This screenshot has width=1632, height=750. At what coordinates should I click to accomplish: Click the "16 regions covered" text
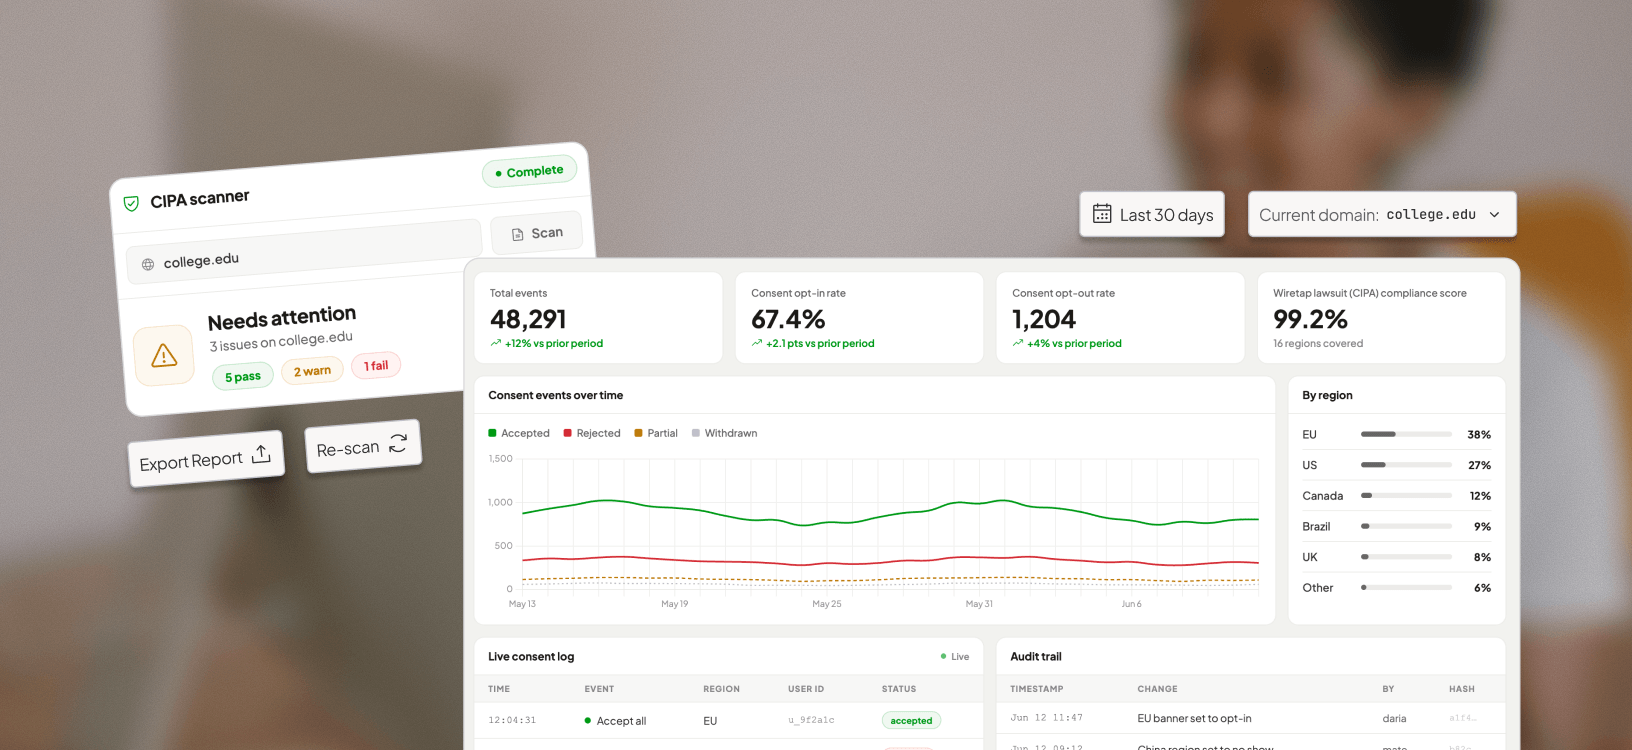pos(1318,343)
